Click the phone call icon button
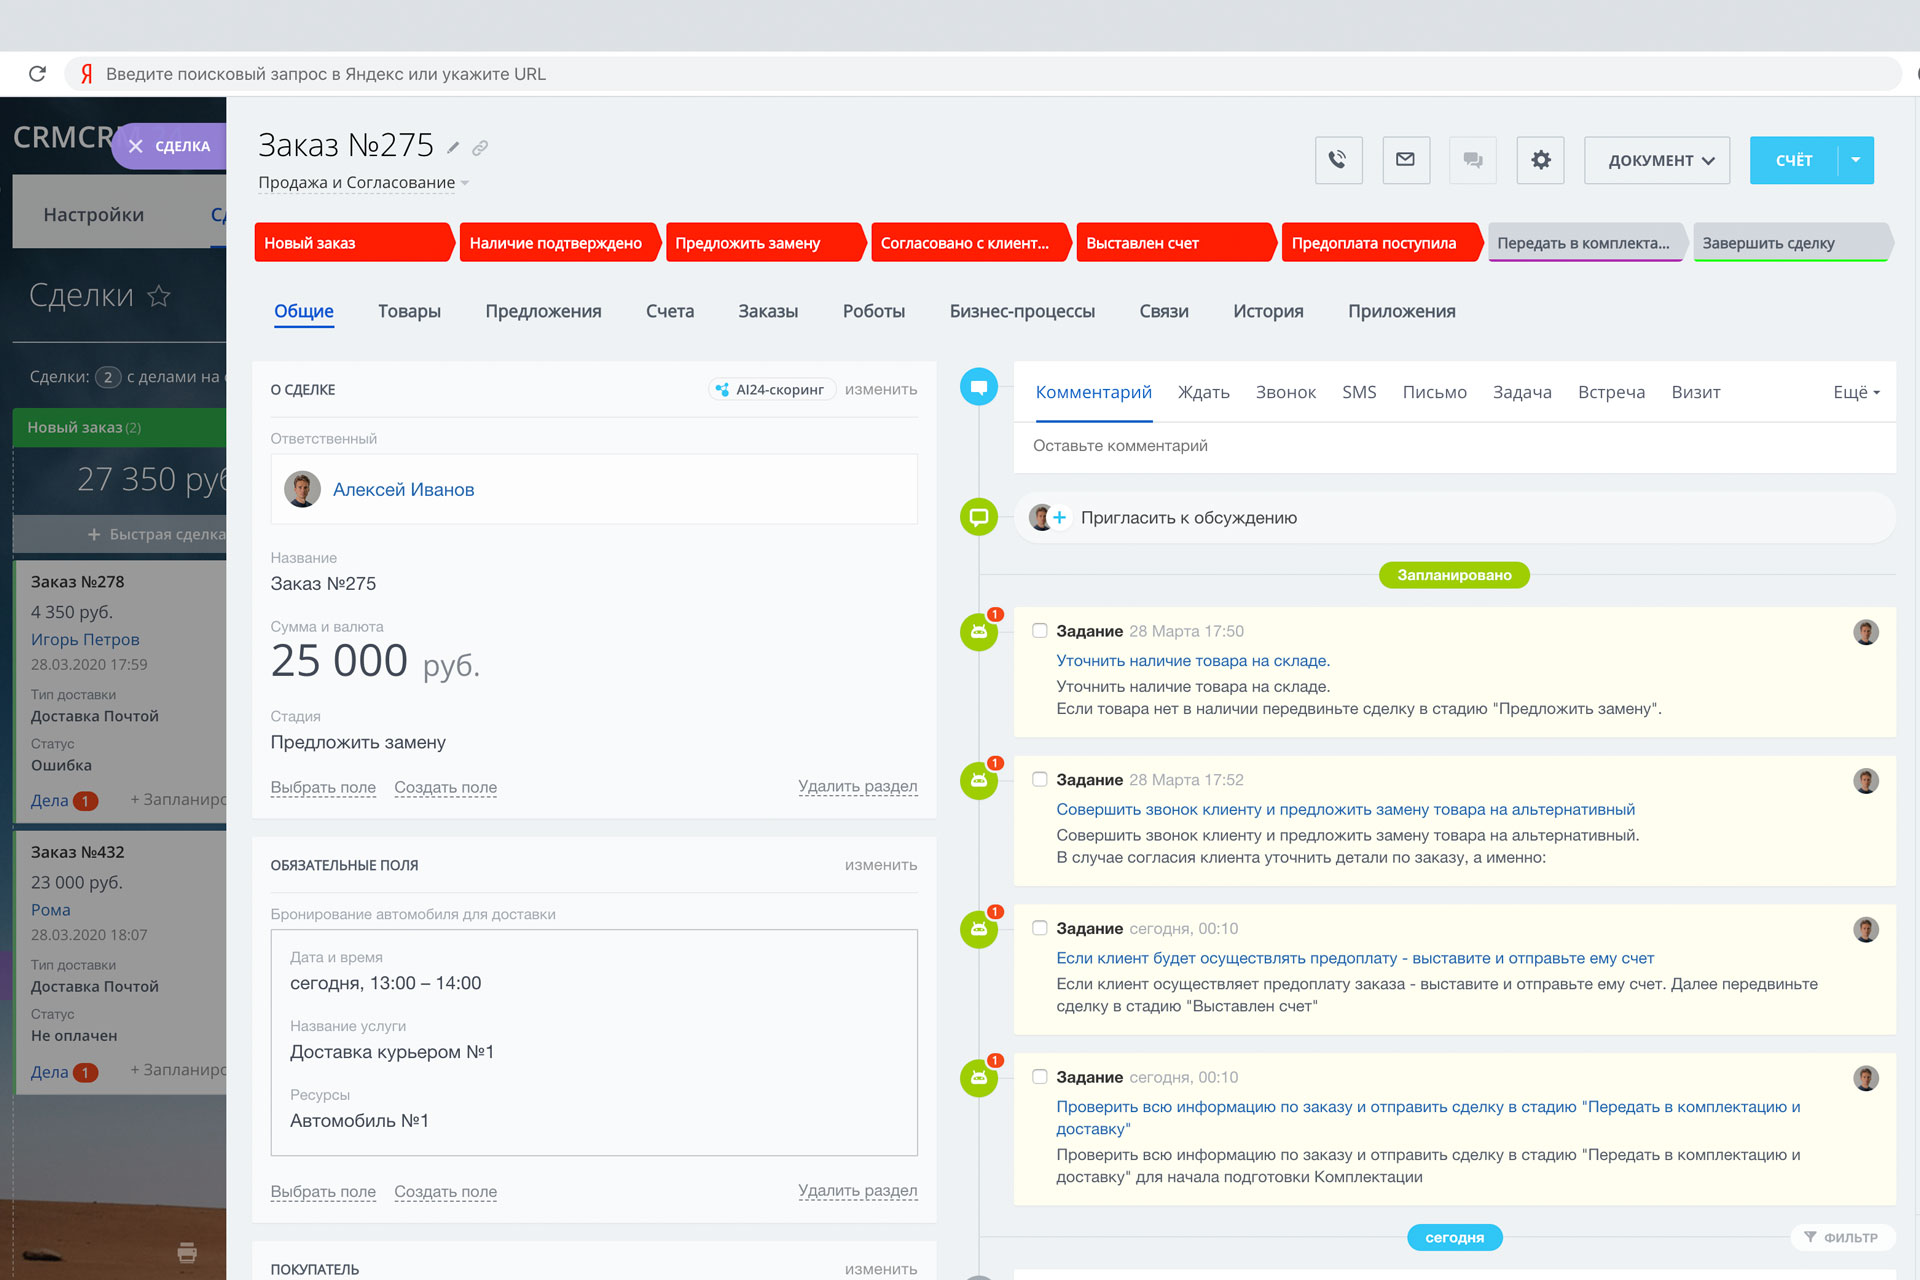Viewport: 1920px width, 1280px height. pyautogui.click(x=1338, y=160)
